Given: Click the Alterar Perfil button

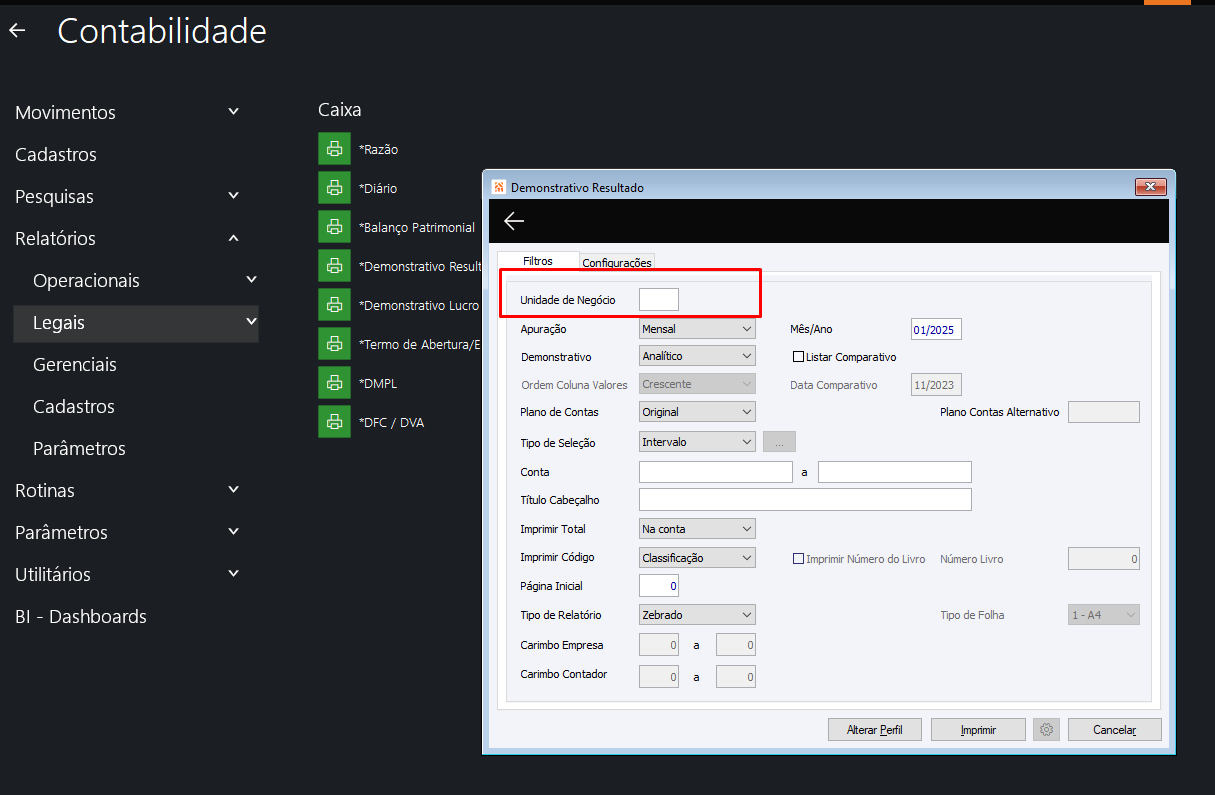Looking at the screenshot, I should click(x=875, y=729).
